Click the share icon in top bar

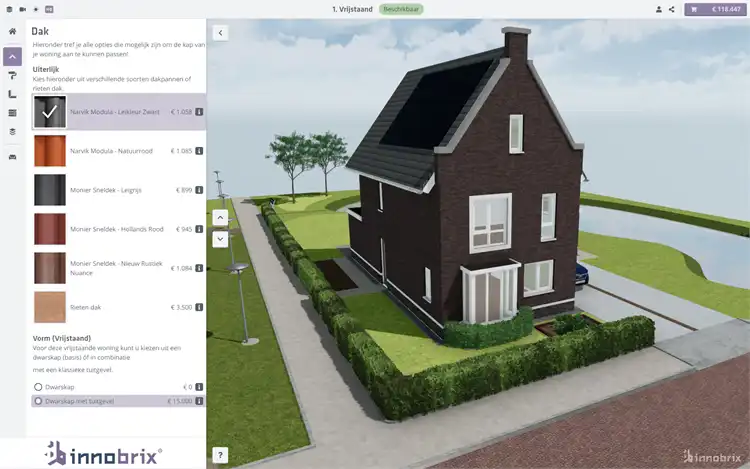point(672,9)
